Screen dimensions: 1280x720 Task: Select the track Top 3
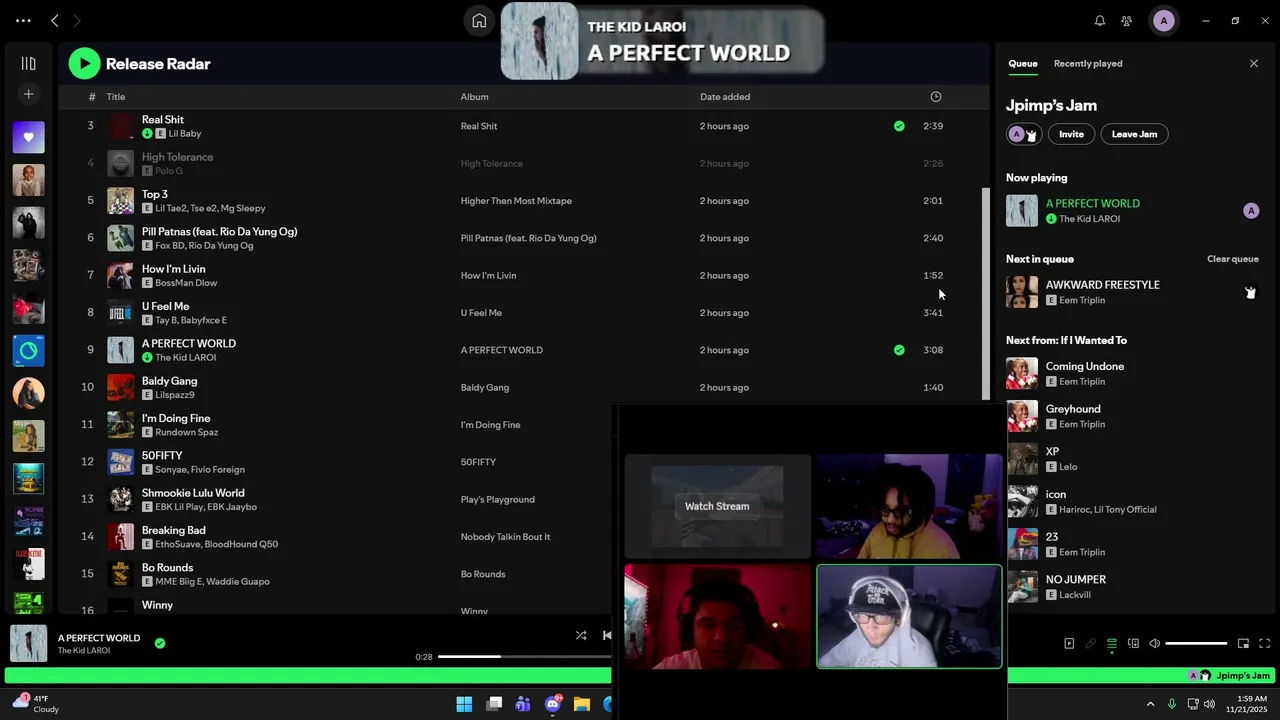pos(154,194)
